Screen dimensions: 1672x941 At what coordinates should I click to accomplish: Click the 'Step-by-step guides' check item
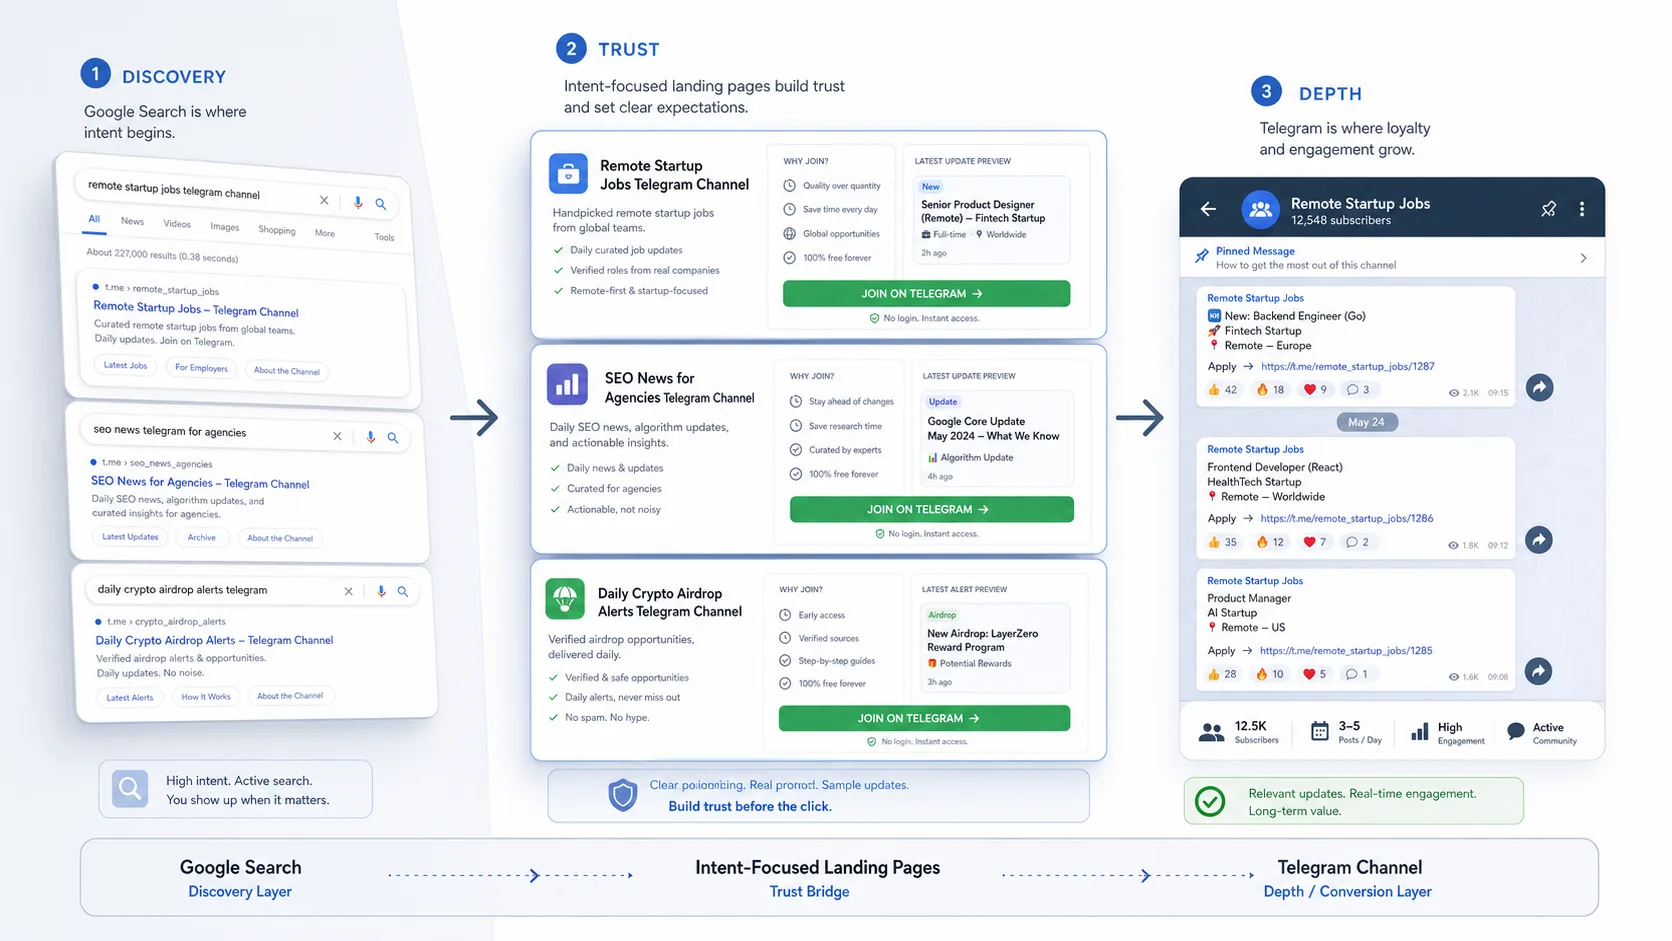tap(828, 661)
